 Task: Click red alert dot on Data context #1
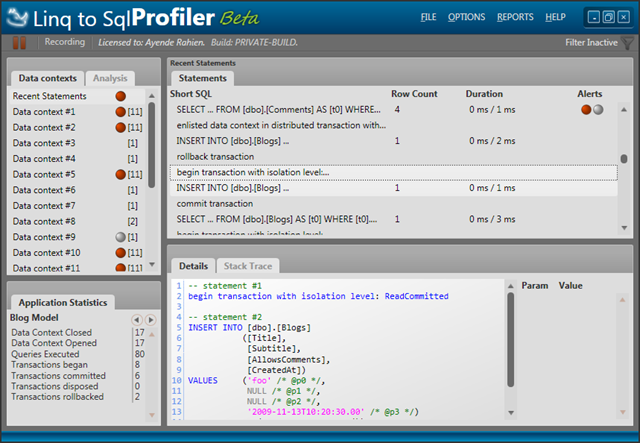(120, 111)
